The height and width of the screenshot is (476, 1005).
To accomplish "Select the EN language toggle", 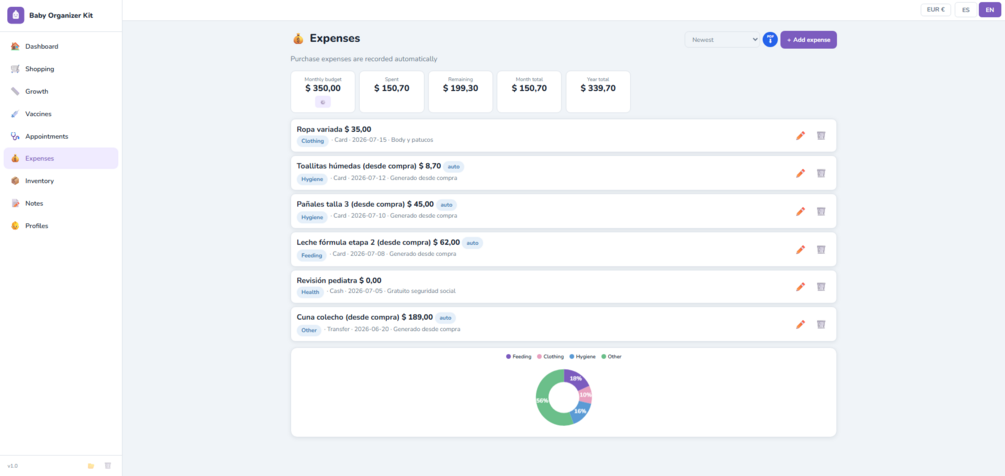I will [x=990, y=10].
